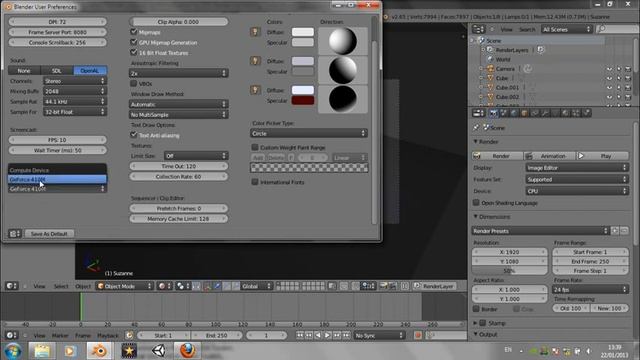The width and height of the screenshot is (640, 360).
Task: Open the Channels Stereo dropdown
Action: 75,81
